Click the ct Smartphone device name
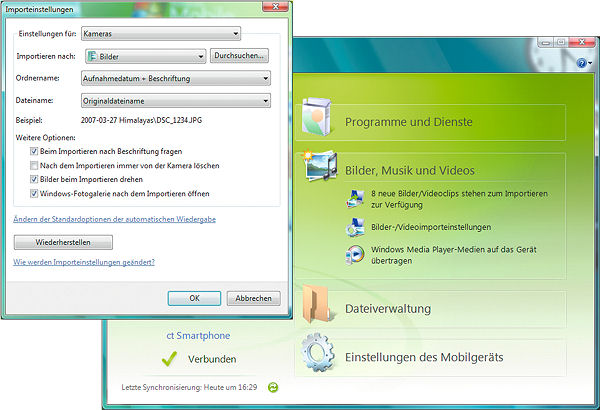Viewport: 600px width, 410px height. click(198, 336)
